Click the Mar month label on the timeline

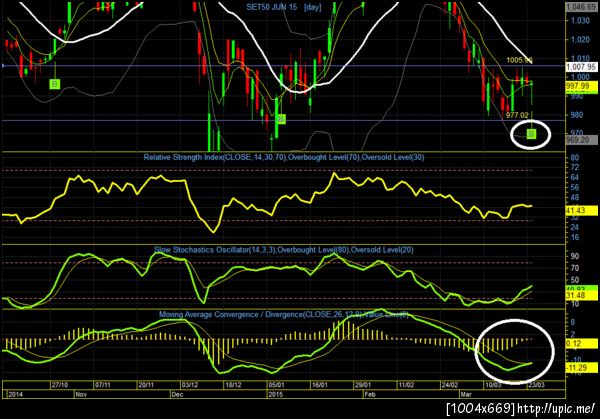[466, 394]
